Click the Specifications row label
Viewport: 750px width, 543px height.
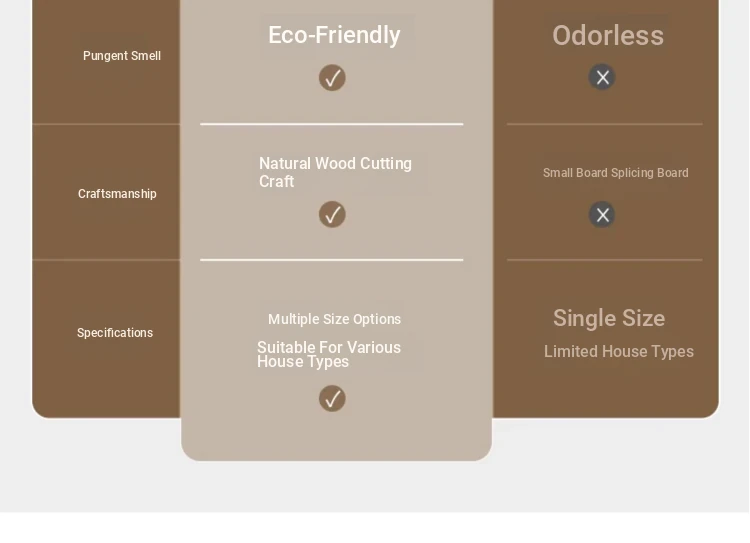pyautogui.click(x=115, y=333)
